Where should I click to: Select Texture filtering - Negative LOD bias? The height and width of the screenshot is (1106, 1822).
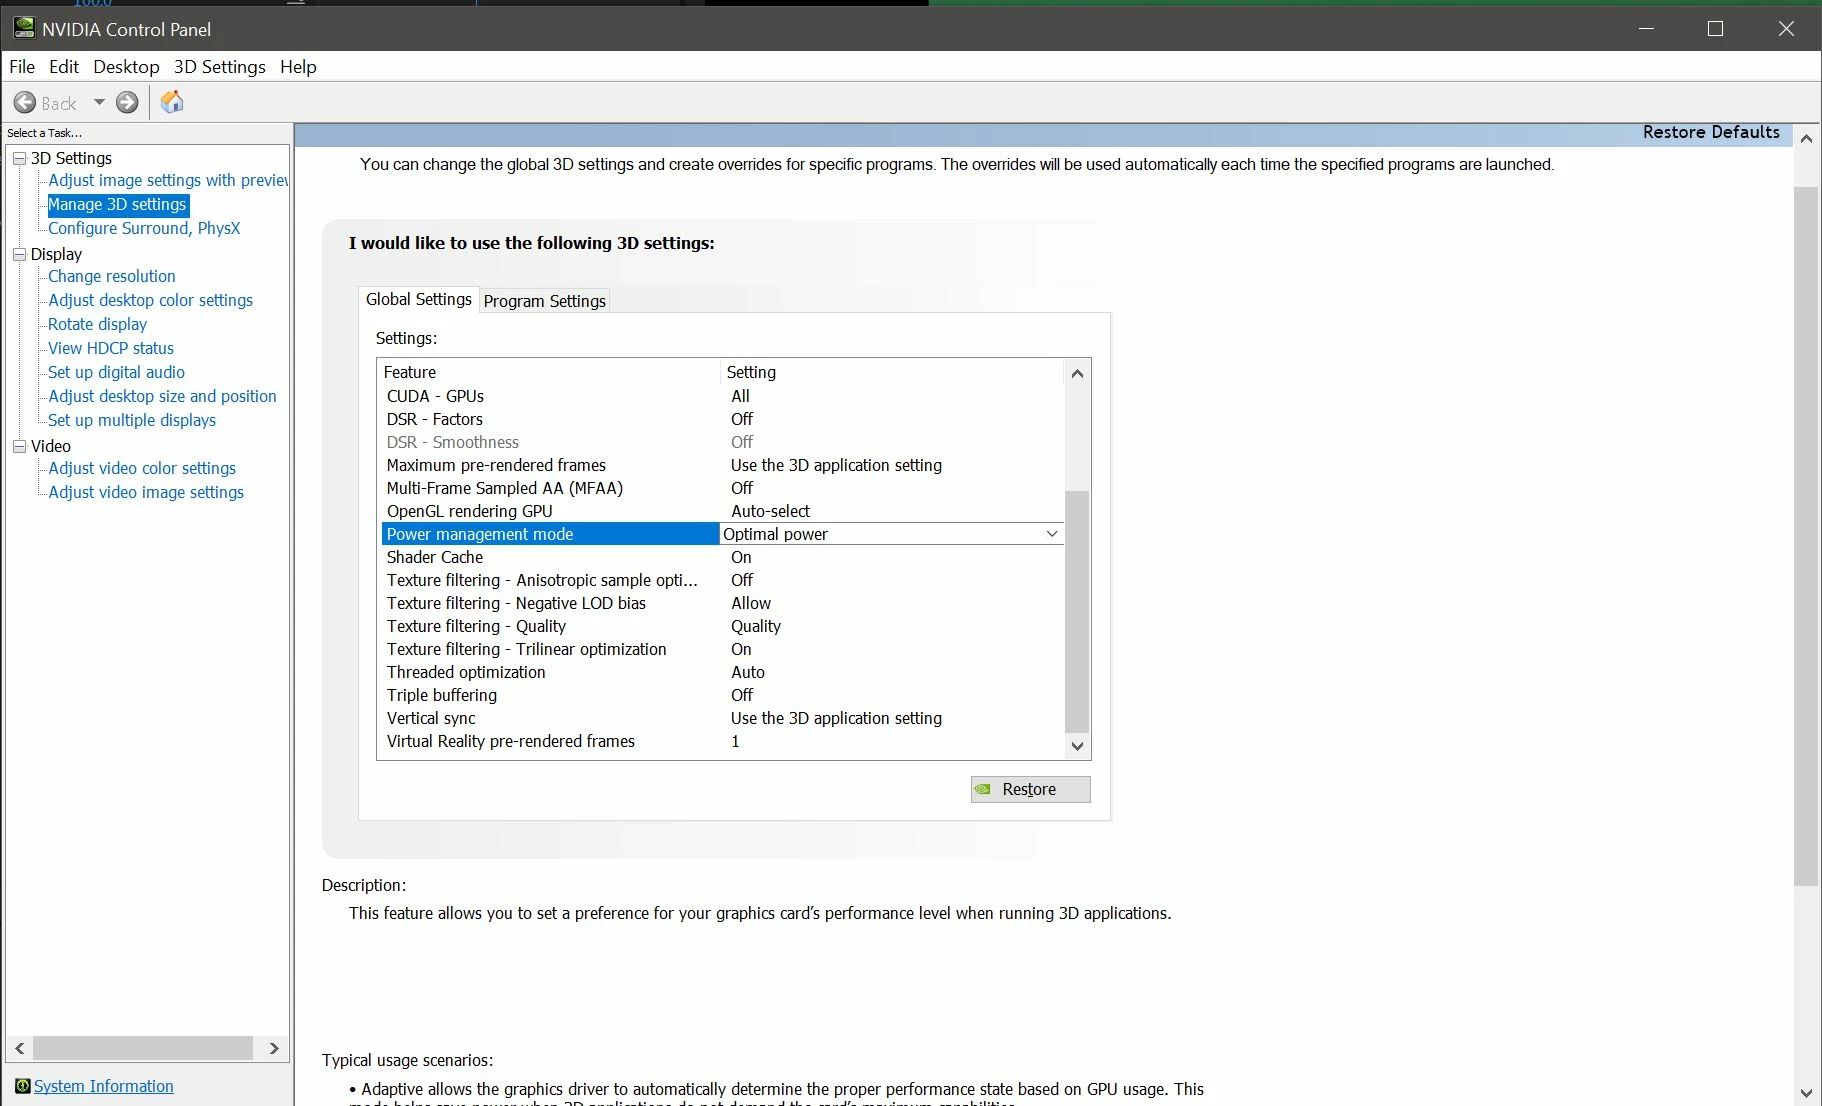[x=720, y=603]
